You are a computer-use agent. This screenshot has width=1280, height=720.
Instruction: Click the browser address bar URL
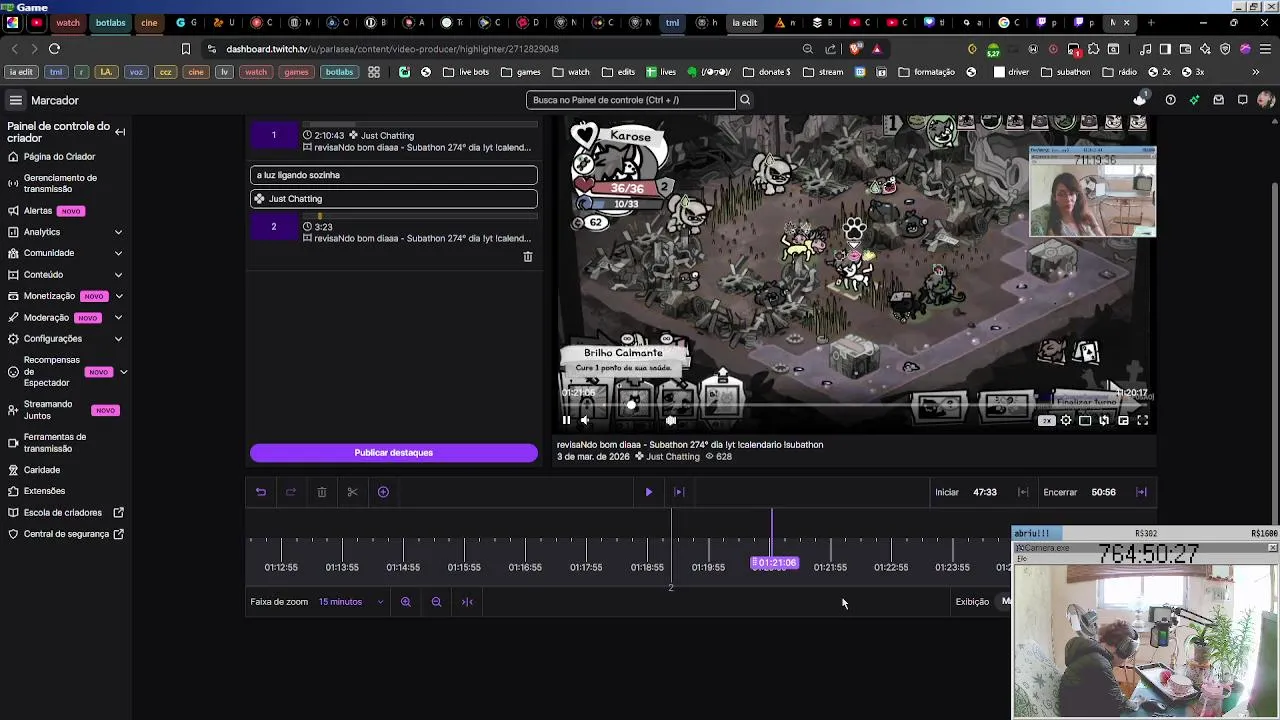pos(392,48)
